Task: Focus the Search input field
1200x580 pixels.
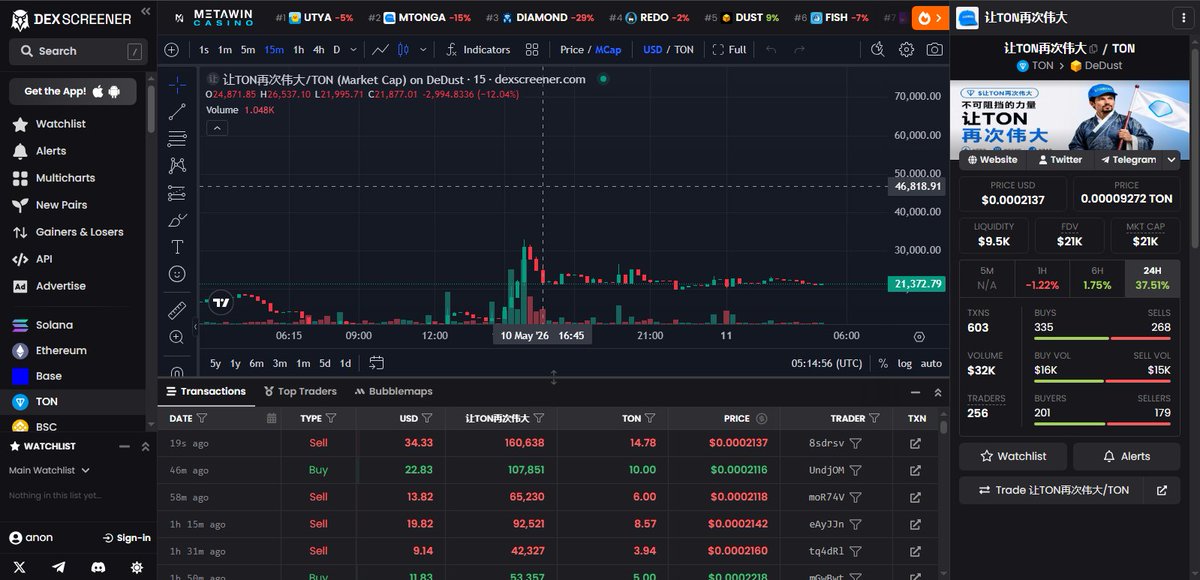Action: coord(77,51)
